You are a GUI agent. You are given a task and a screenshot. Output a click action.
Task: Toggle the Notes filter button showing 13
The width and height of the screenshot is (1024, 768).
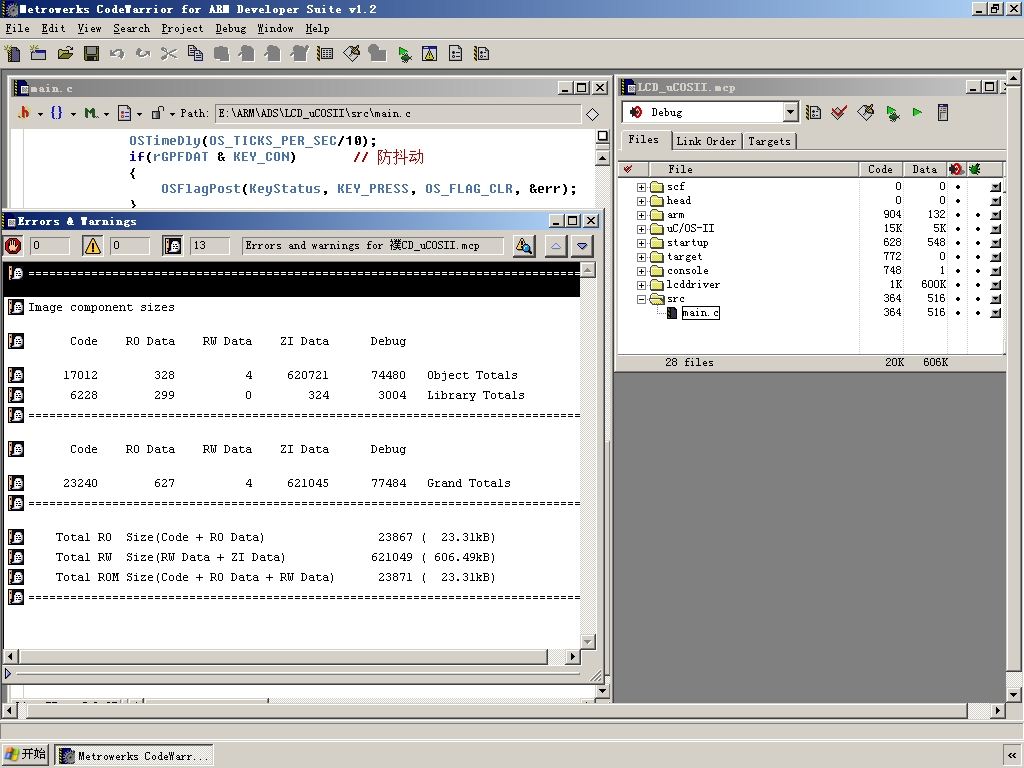pos(172,246)
